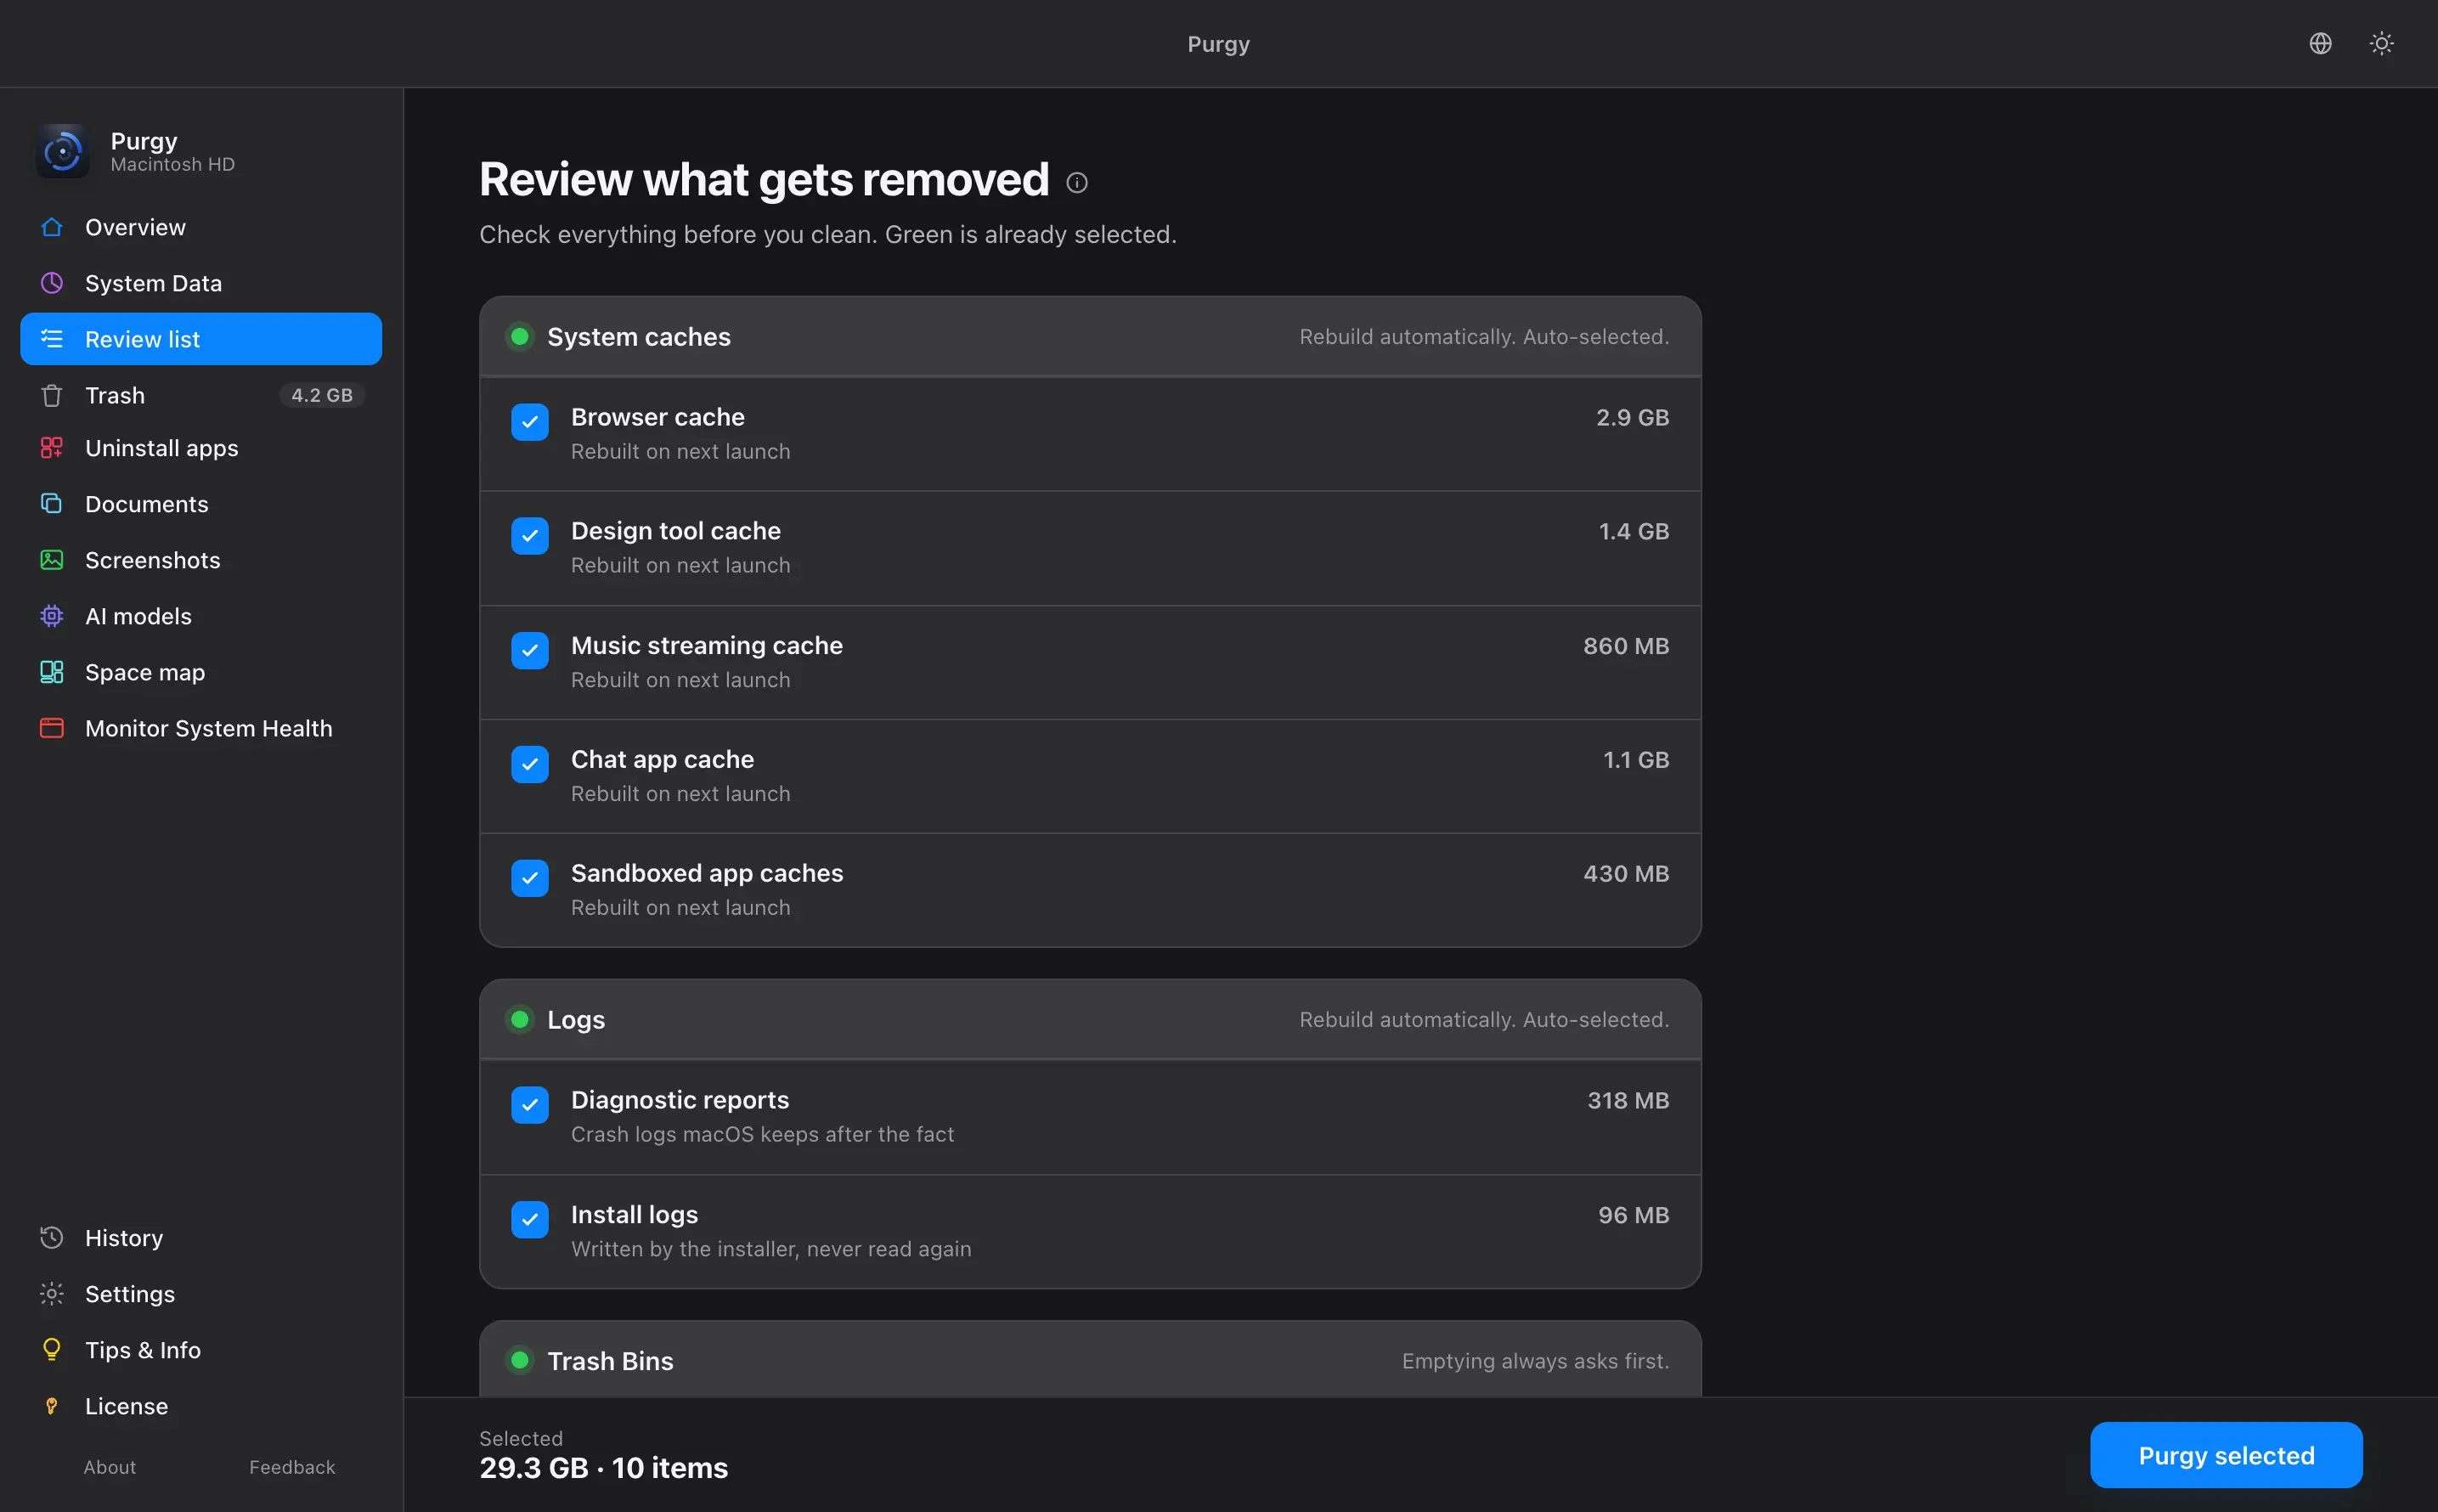Click the Trash Bins group header

pos(1090,1360)
